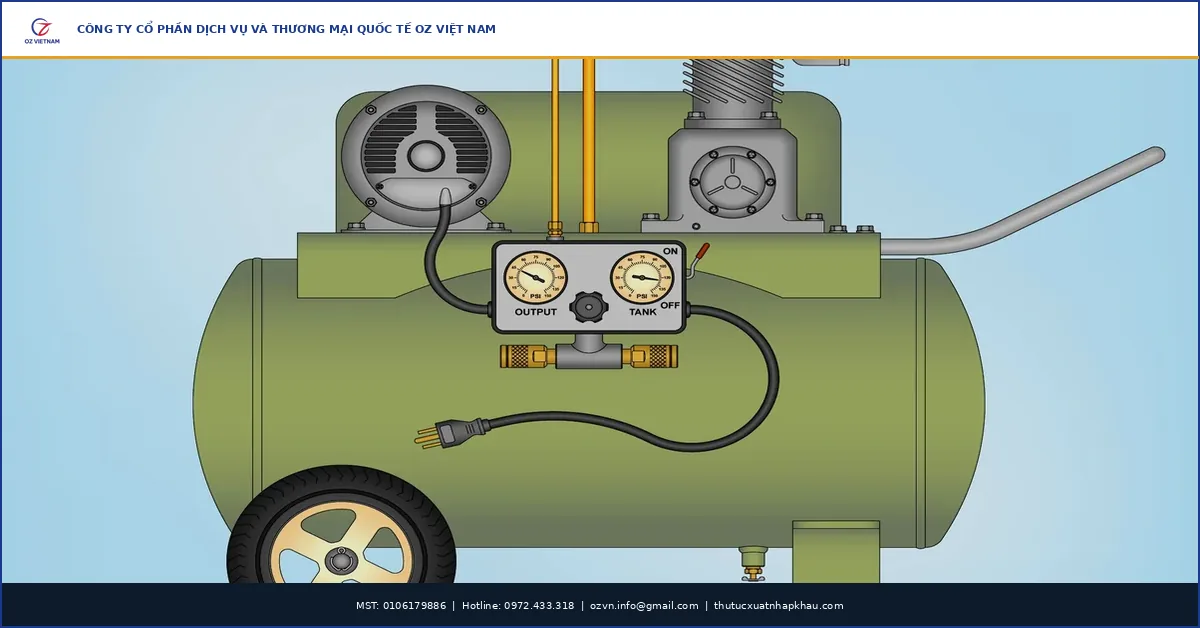Click the power plug on the cord
1200x628 pixels.
click(x=452, y=433)
